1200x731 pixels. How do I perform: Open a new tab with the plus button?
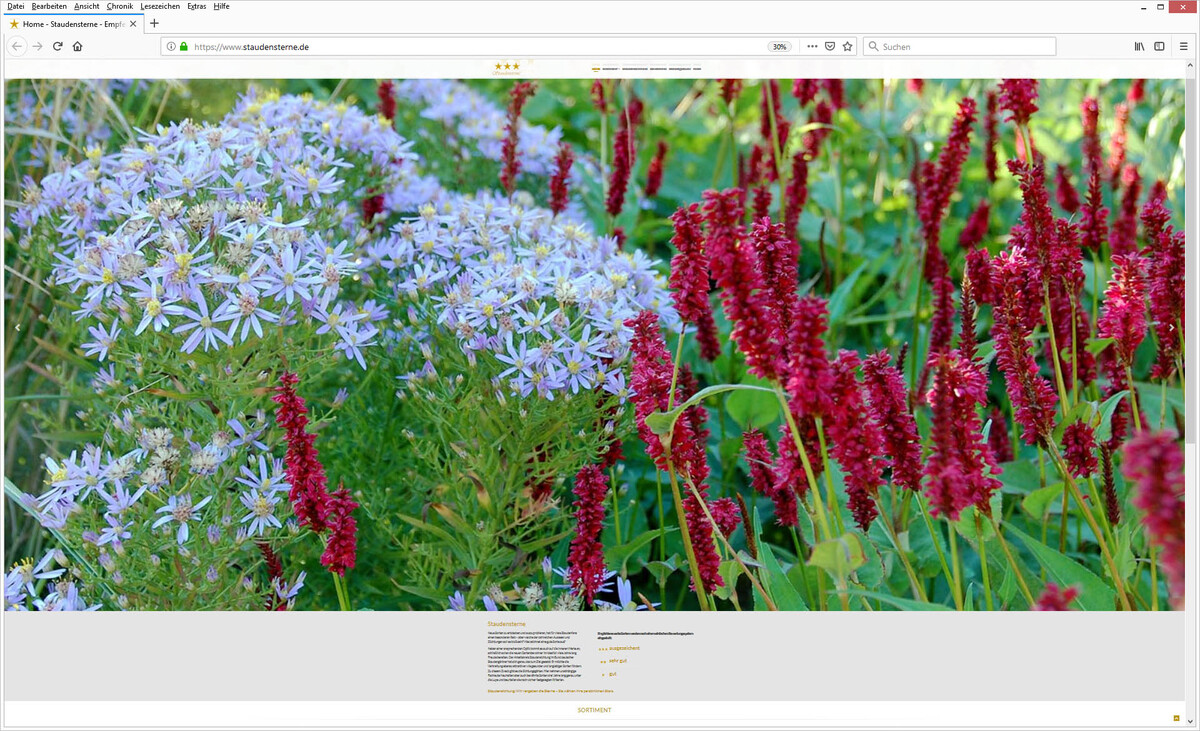coord(154,23)
